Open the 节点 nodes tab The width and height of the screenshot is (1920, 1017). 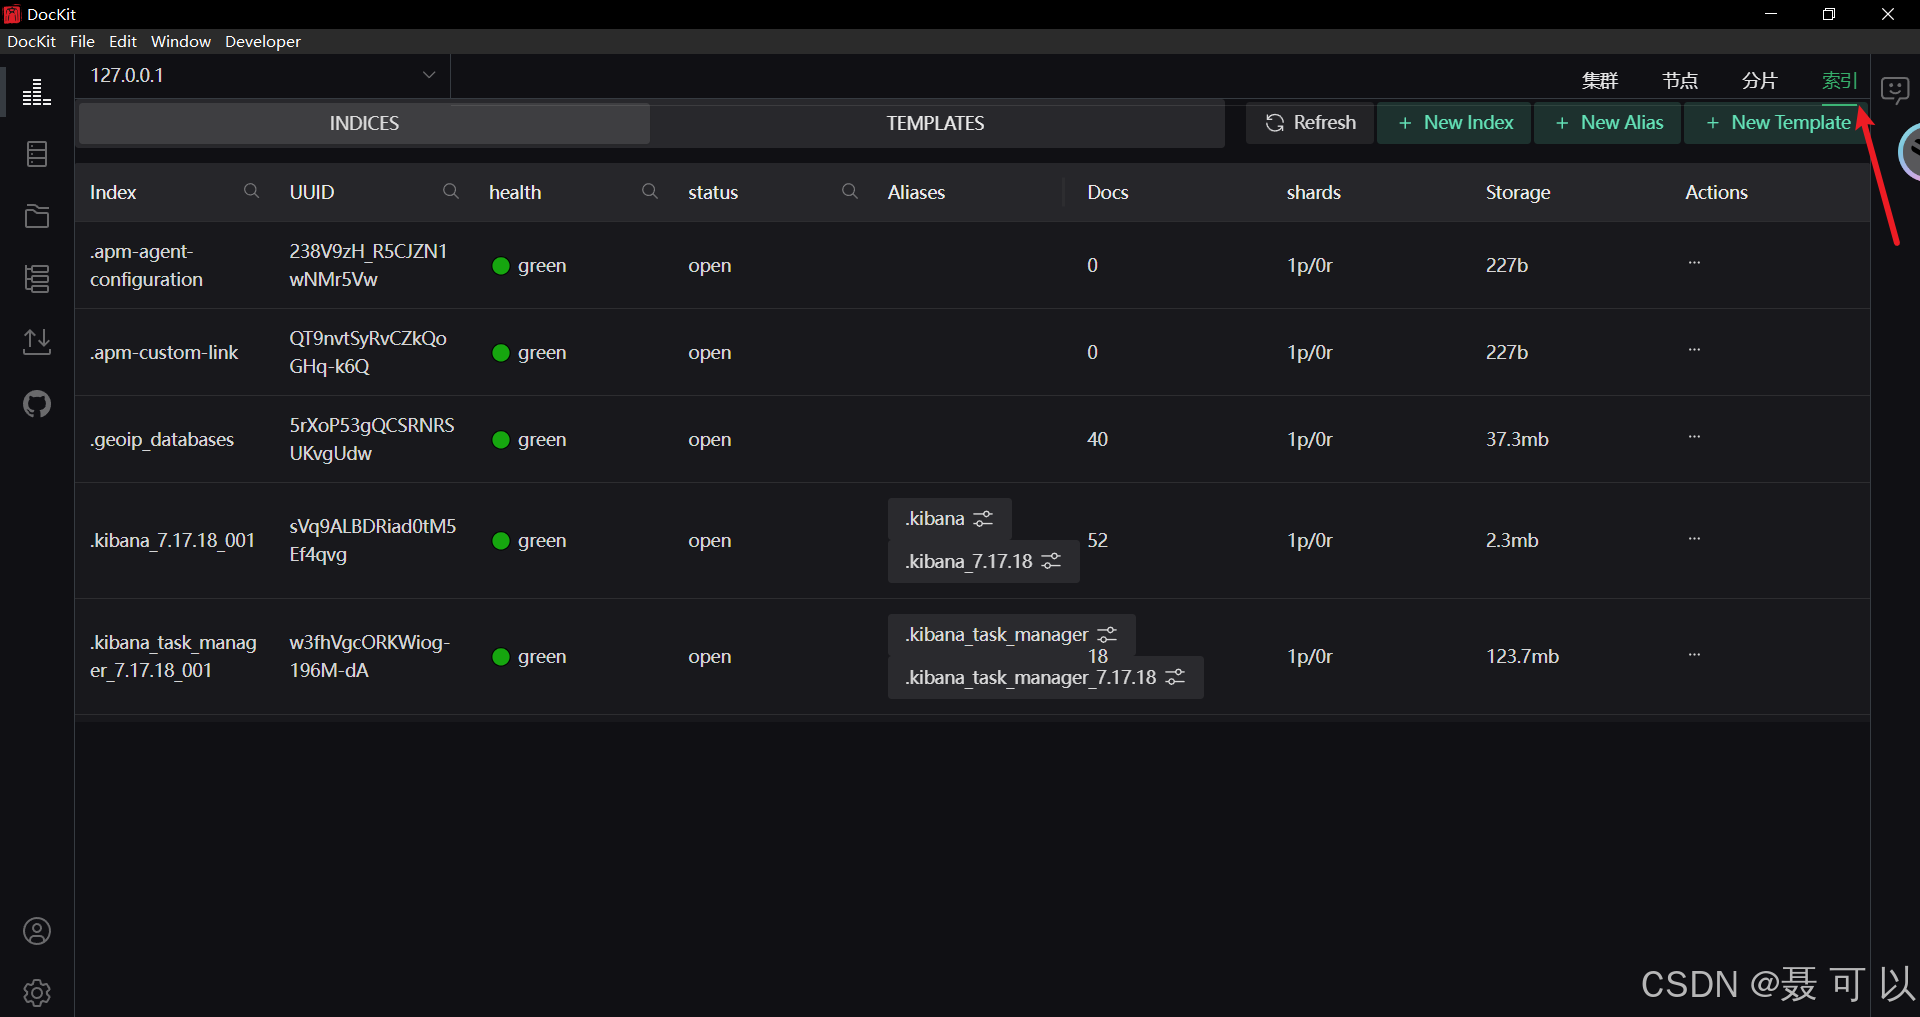pos(1680,81)
